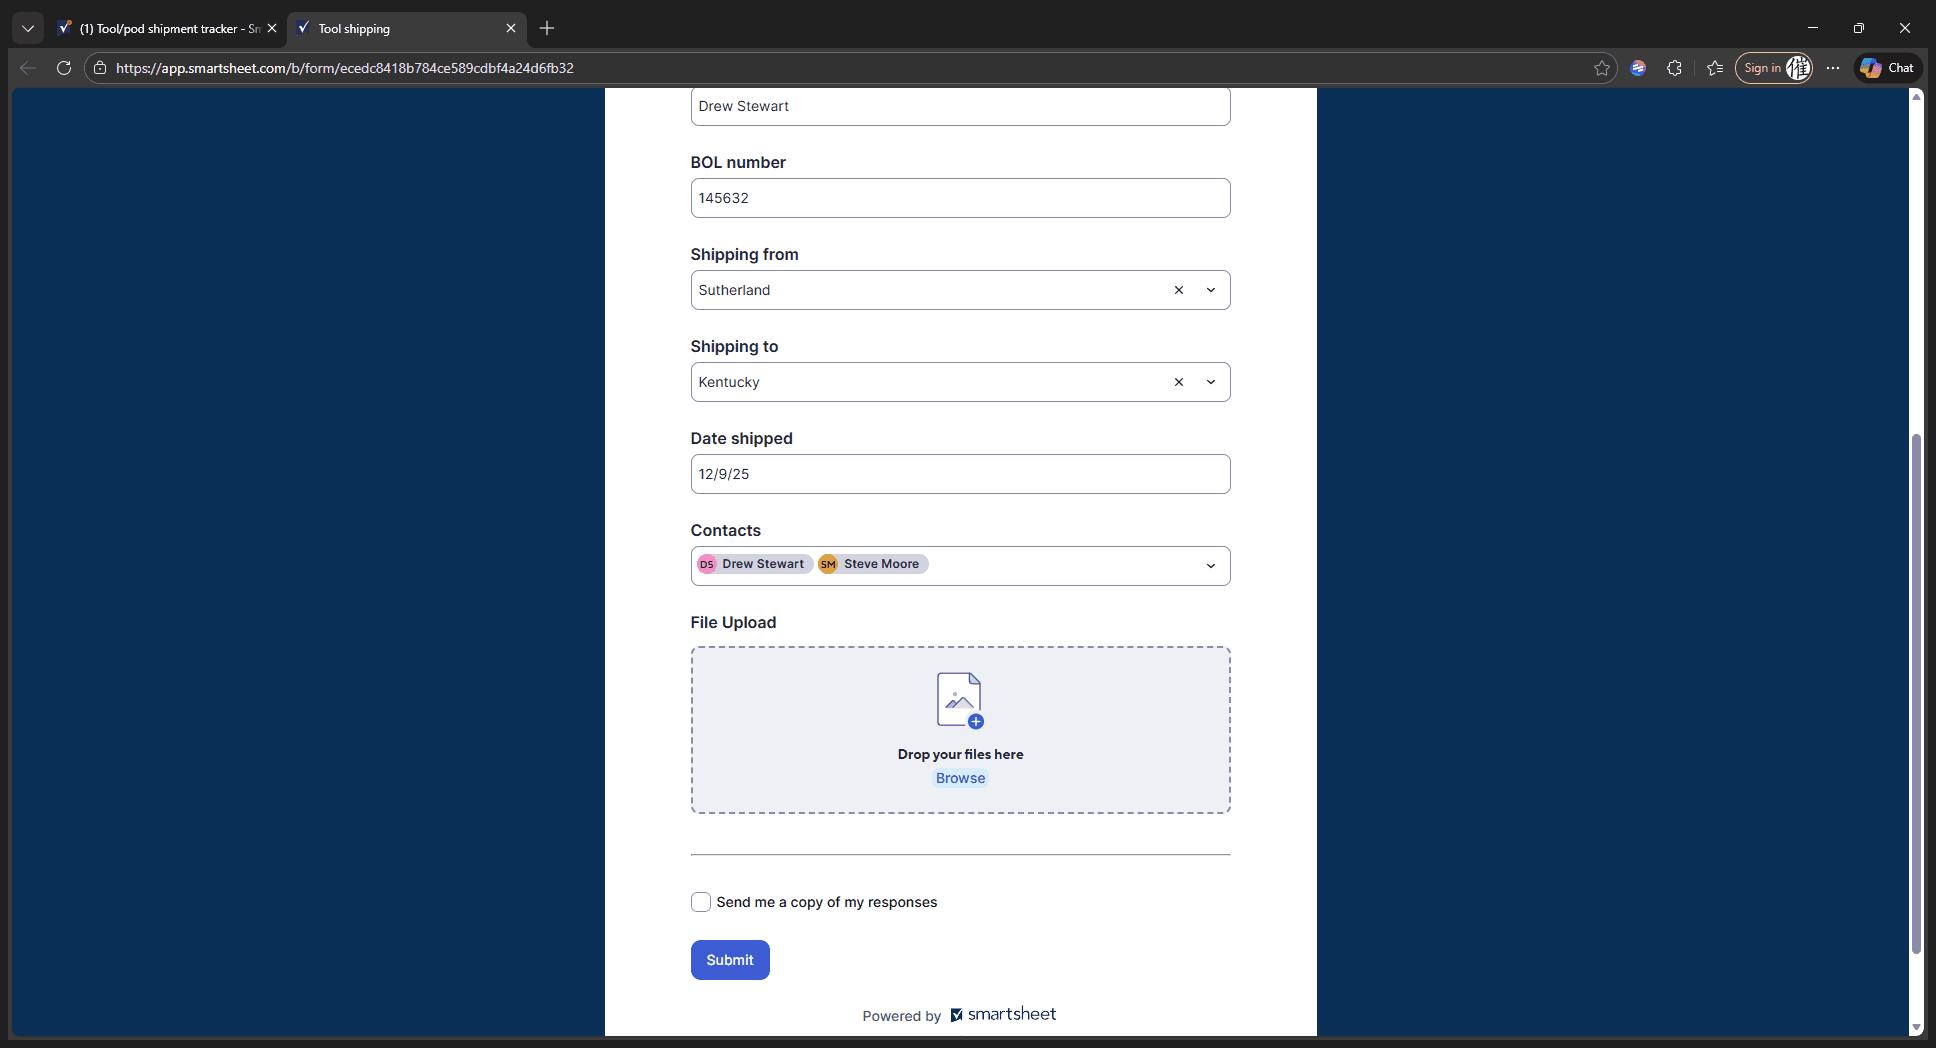Select the Drew Stewart contact chip

[x=754, y=564]
